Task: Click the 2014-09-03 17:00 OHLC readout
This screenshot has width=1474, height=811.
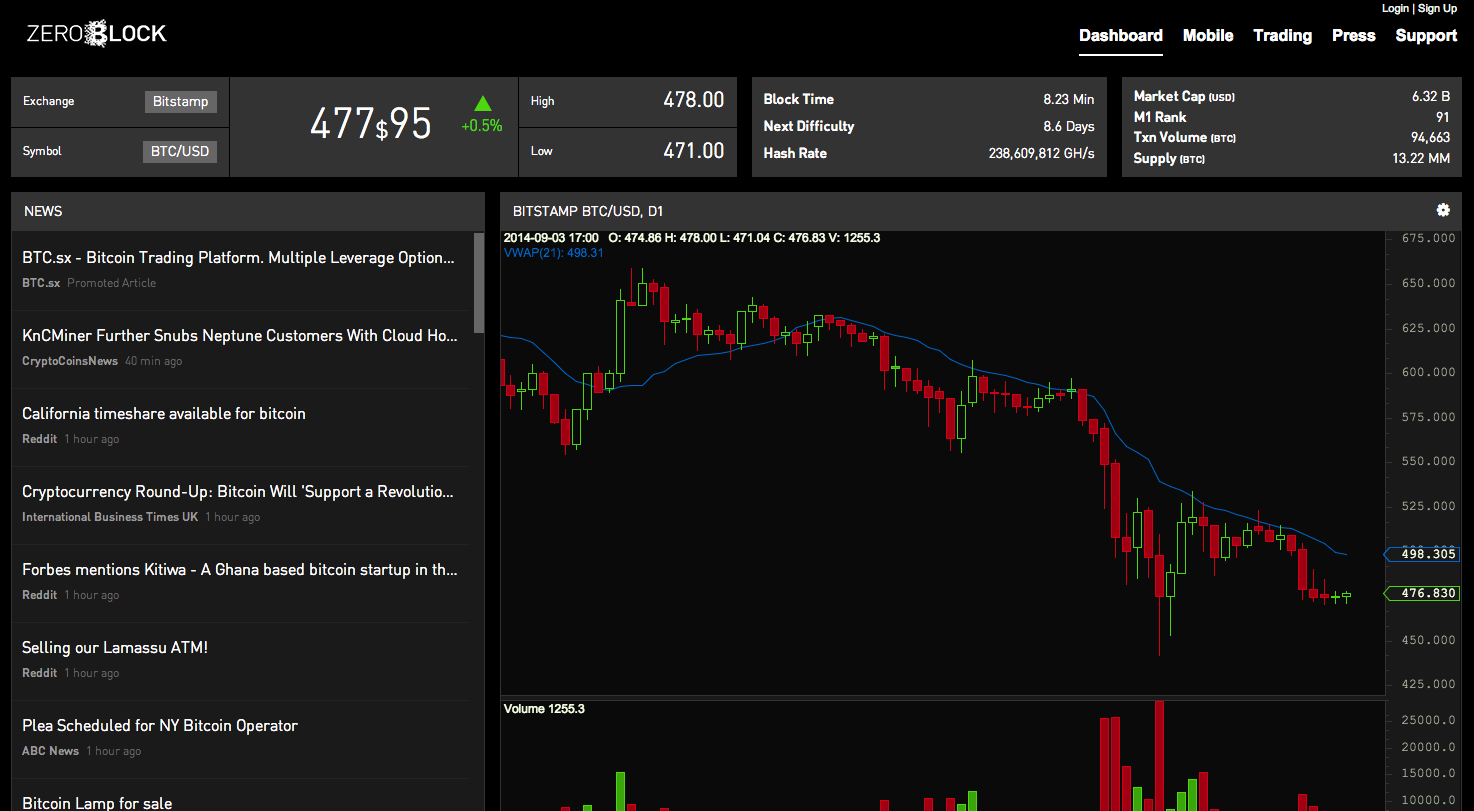Action: pos(692,238)
